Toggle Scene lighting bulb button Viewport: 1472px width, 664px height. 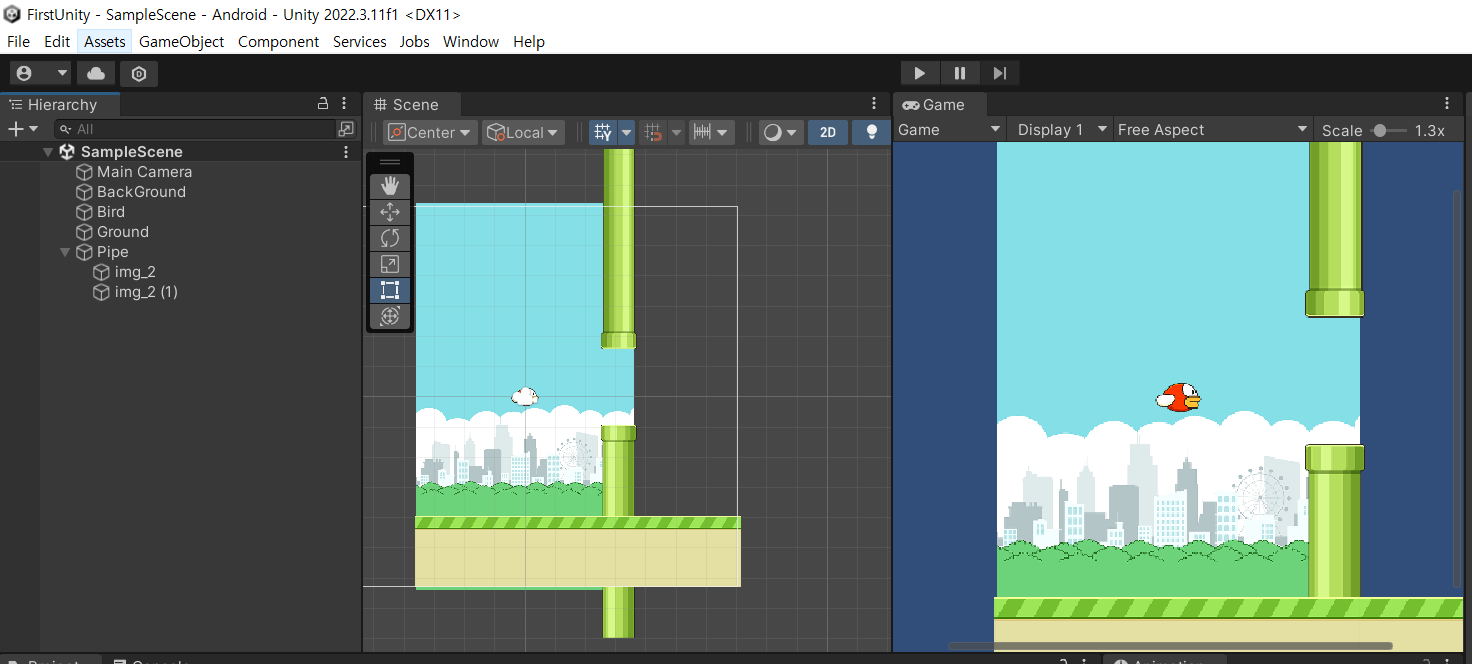tap(871, 132)
